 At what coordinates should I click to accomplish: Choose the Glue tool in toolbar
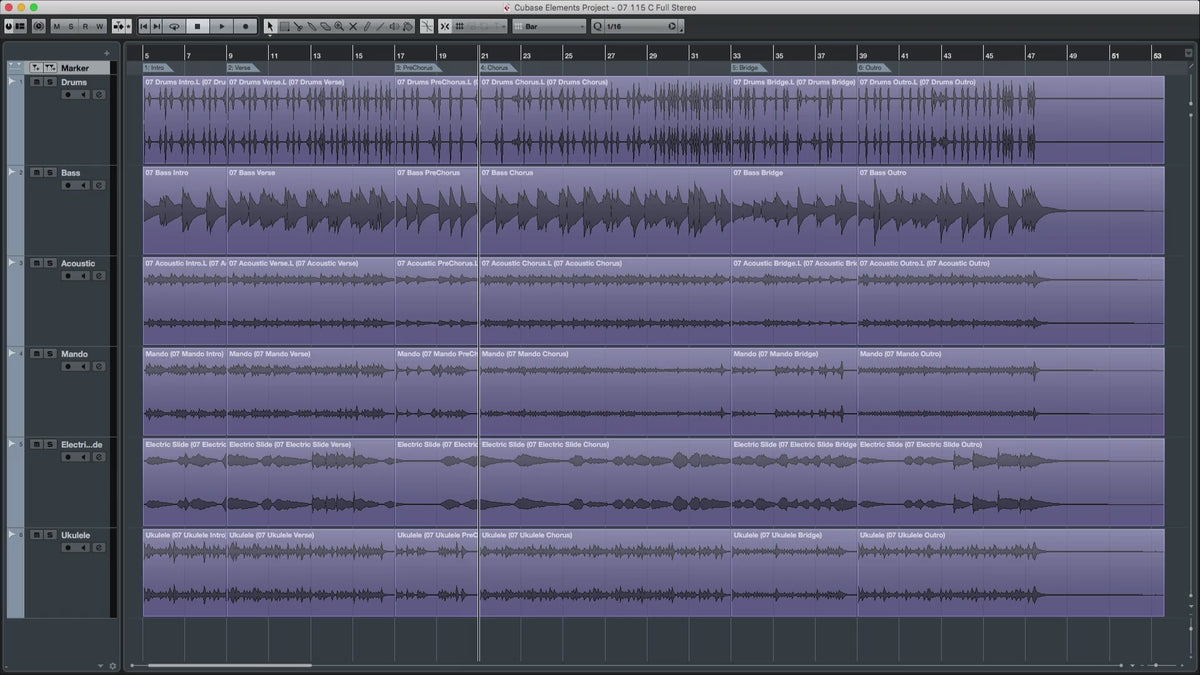click(312, 26)
